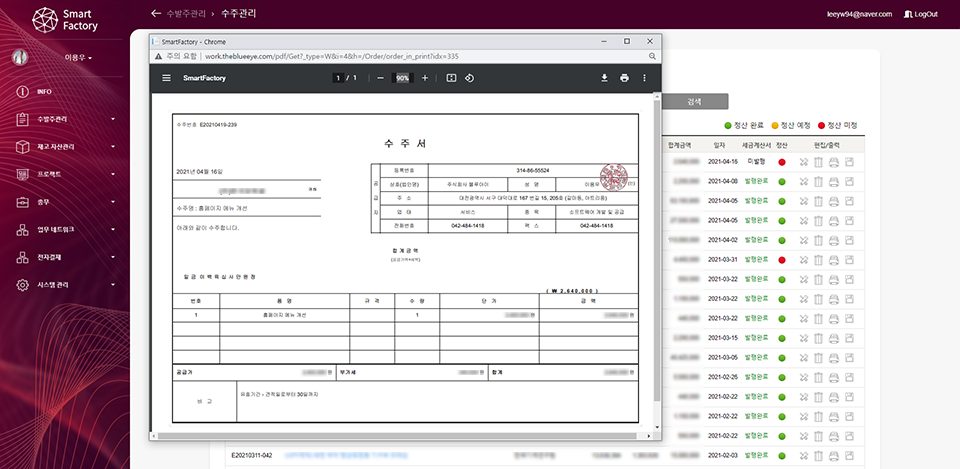This screenshot has width=960, height=469.
Task: Delete the 2021-04-08 order row
Action: (x=818, y=181)
